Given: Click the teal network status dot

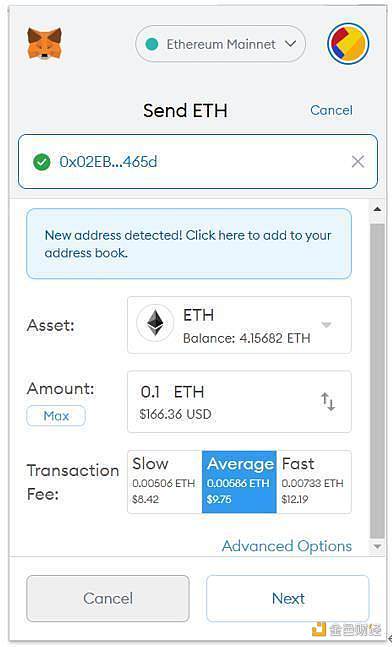Looking at the screenshot, I should (x=152, y=44).
